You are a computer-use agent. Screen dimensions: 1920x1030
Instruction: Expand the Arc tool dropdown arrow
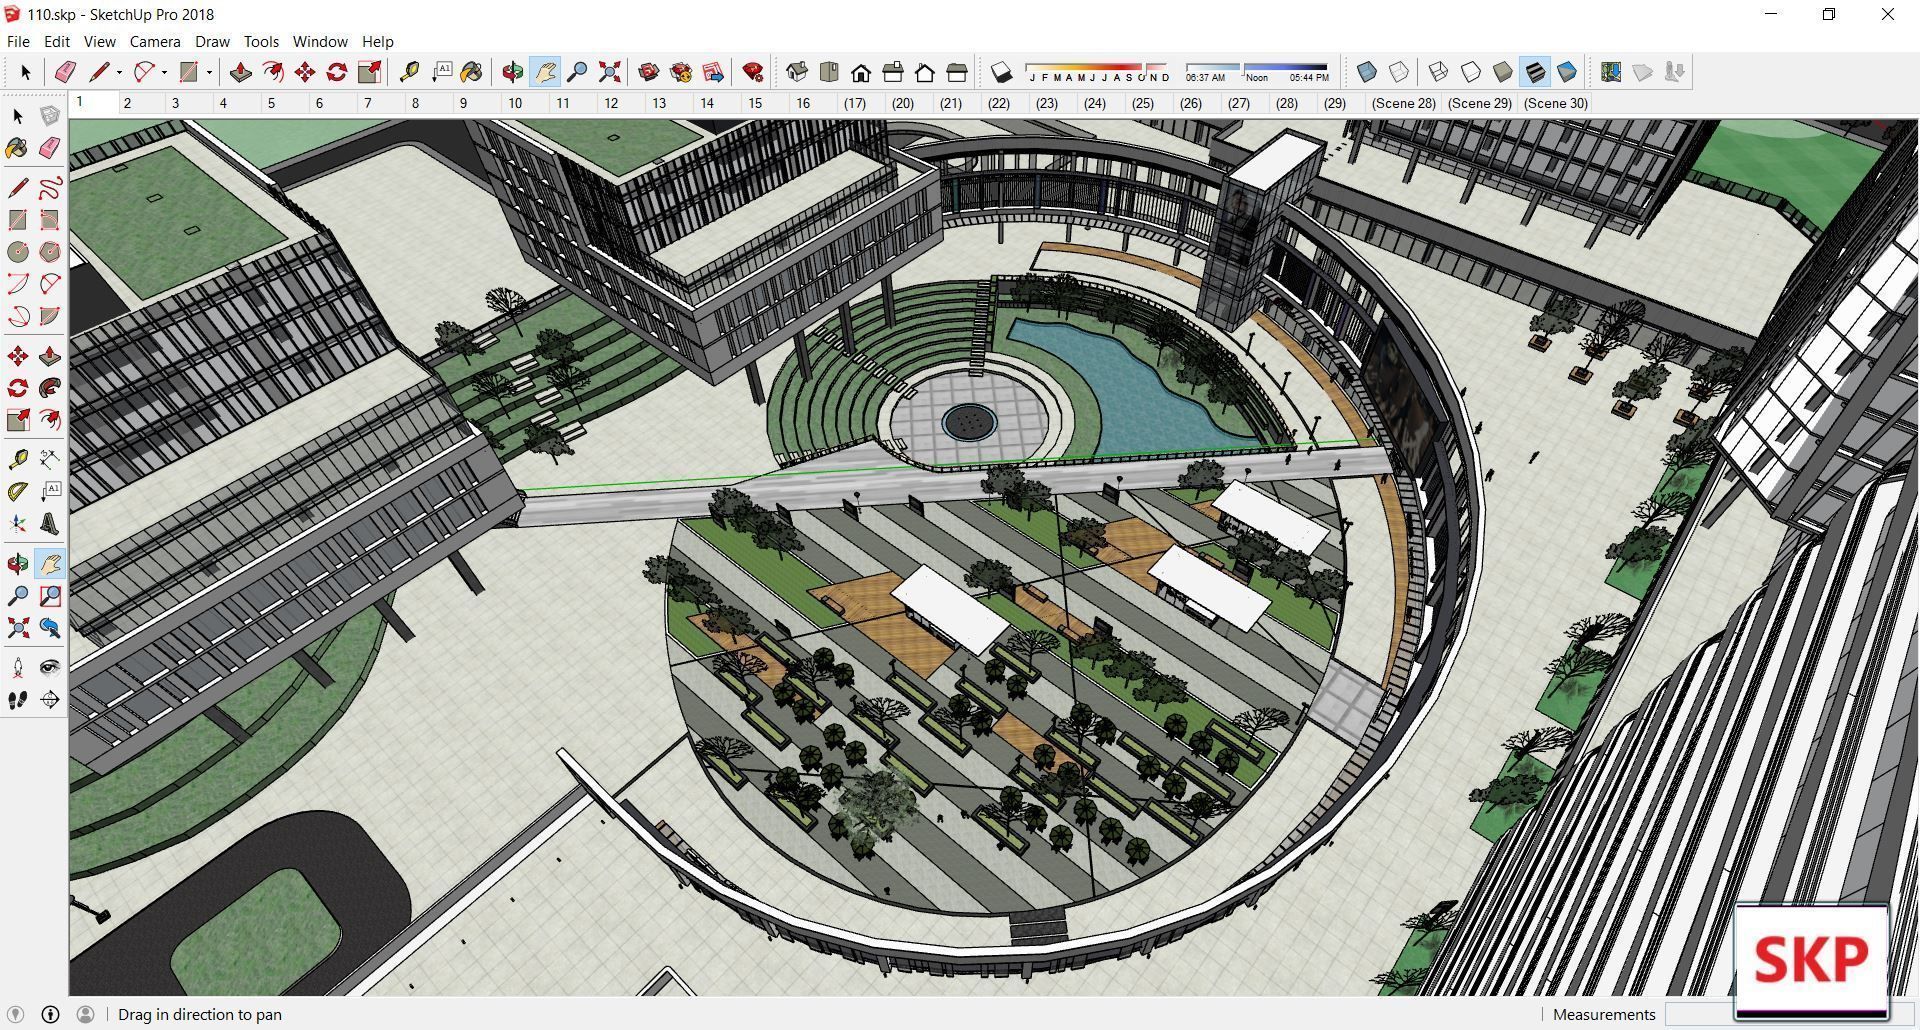(x=164, y=72)
